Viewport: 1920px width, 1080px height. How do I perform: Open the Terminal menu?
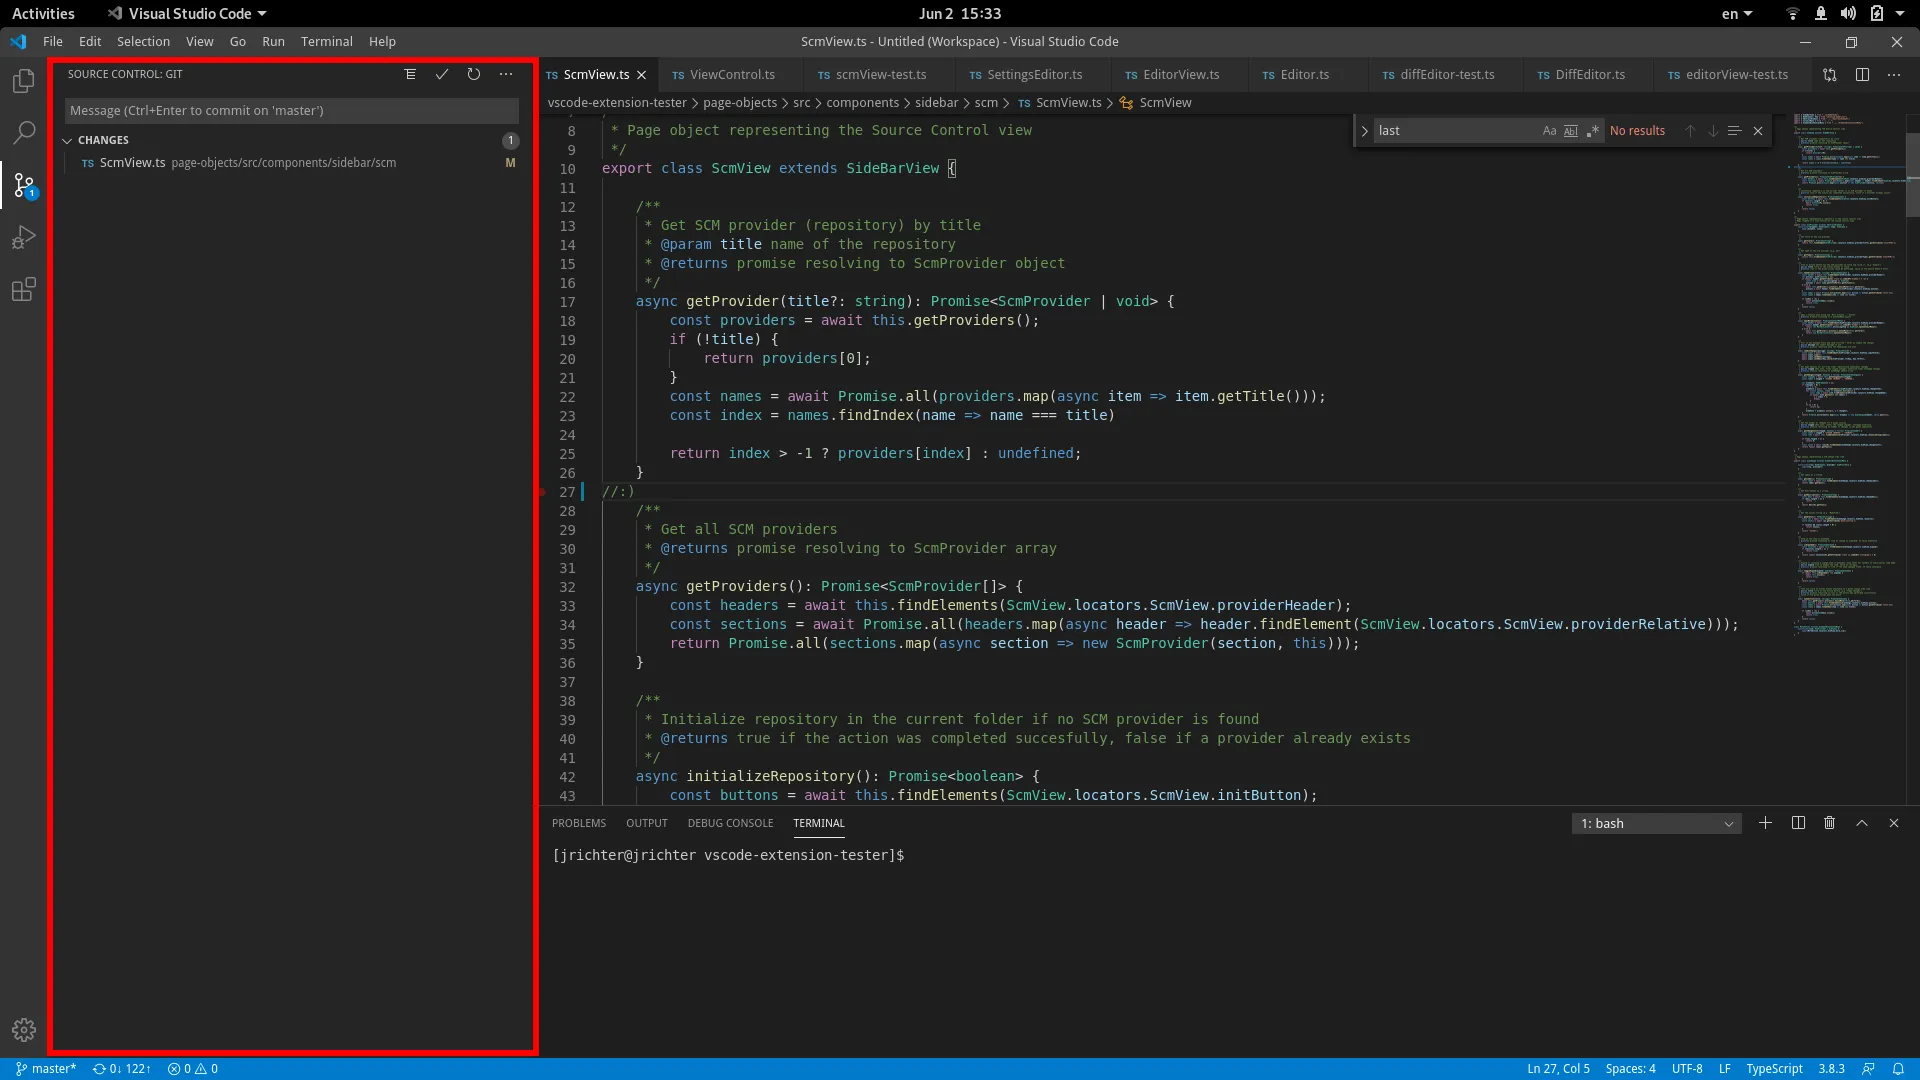[x=327, y=42]
